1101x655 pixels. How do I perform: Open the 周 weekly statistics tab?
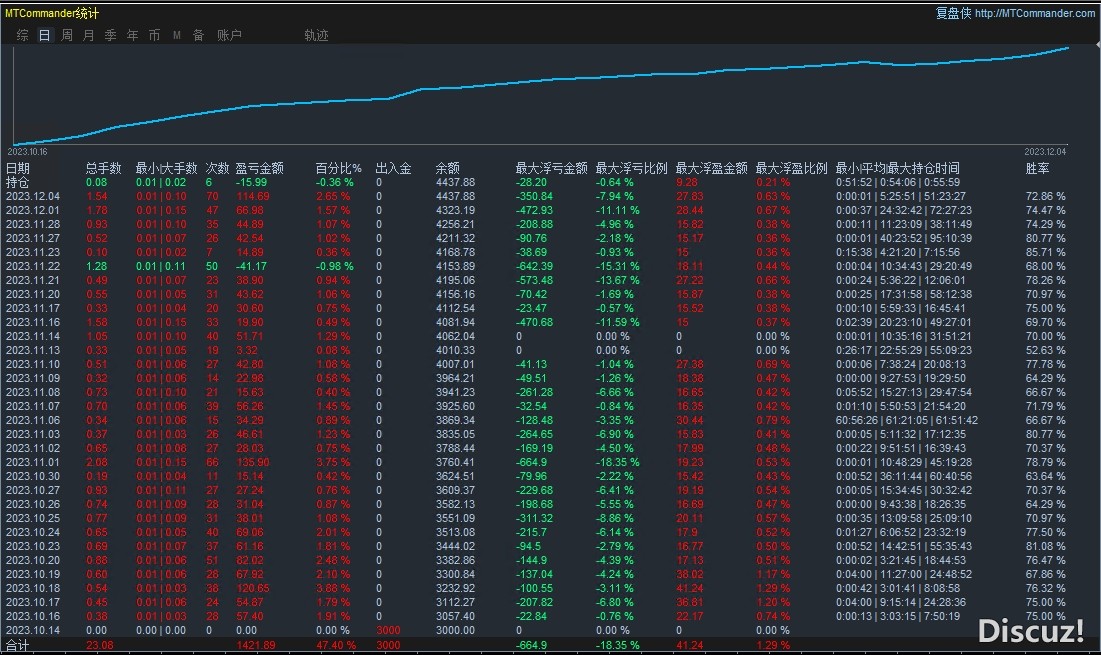(x=67, y=35)
